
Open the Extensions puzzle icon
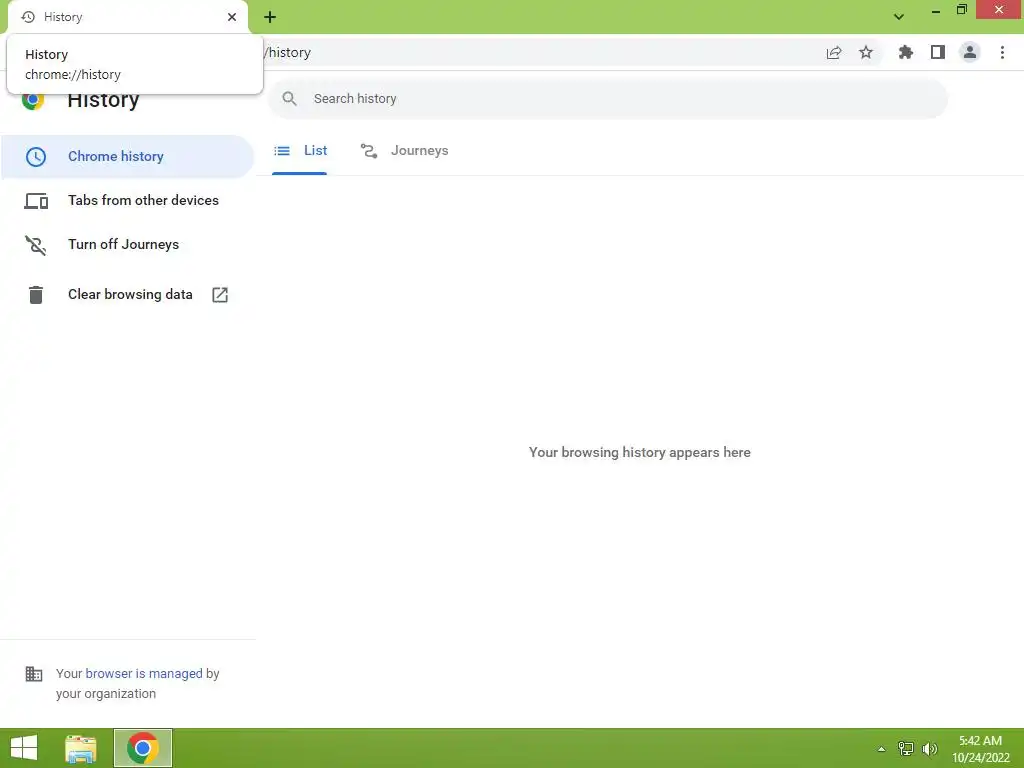point(905,52)
